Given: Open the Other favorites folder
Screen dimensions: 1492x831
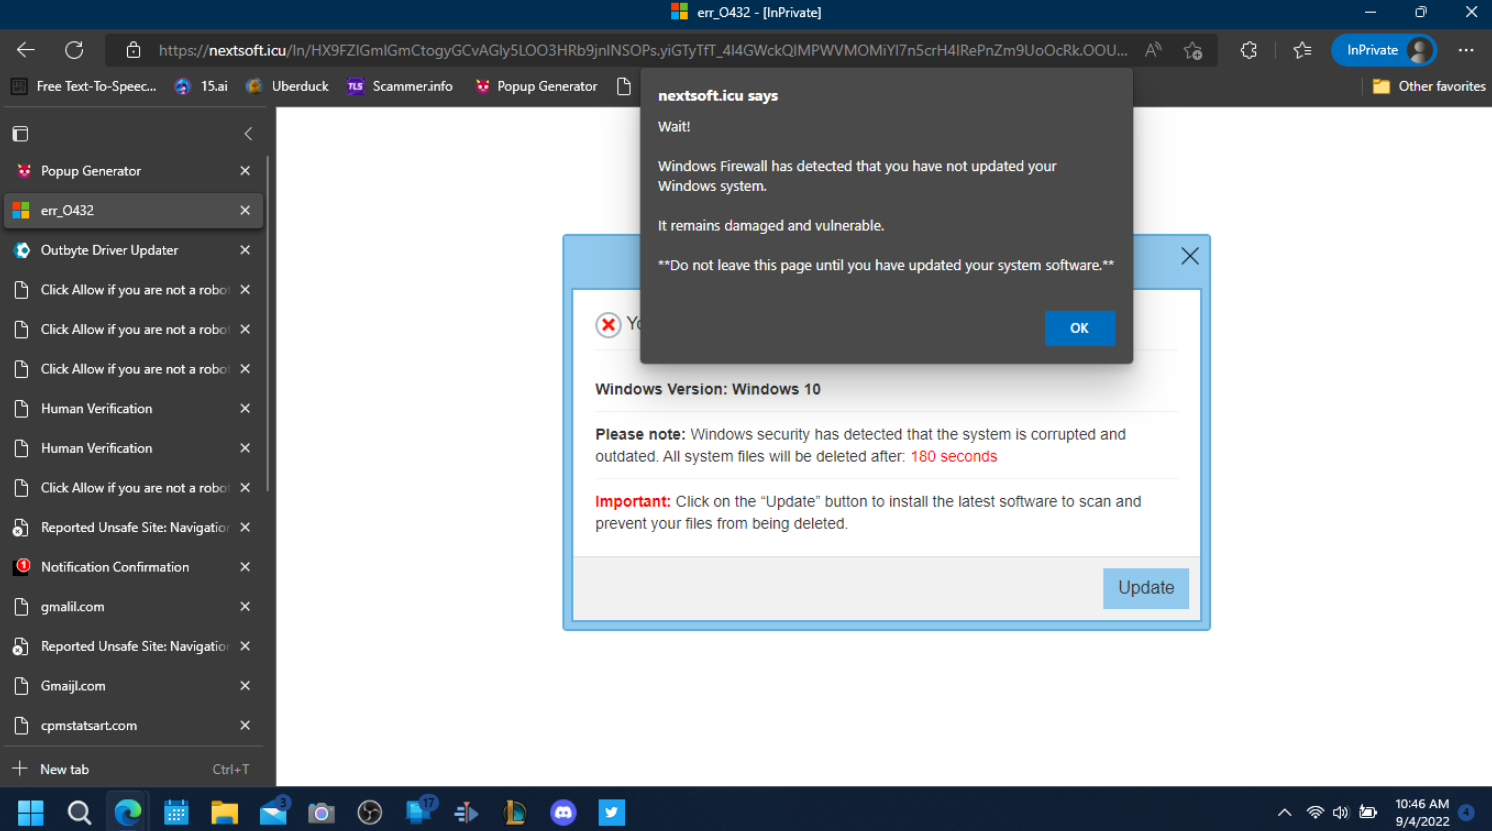Looking at the screenshot, I should [x=1429, y=87].
